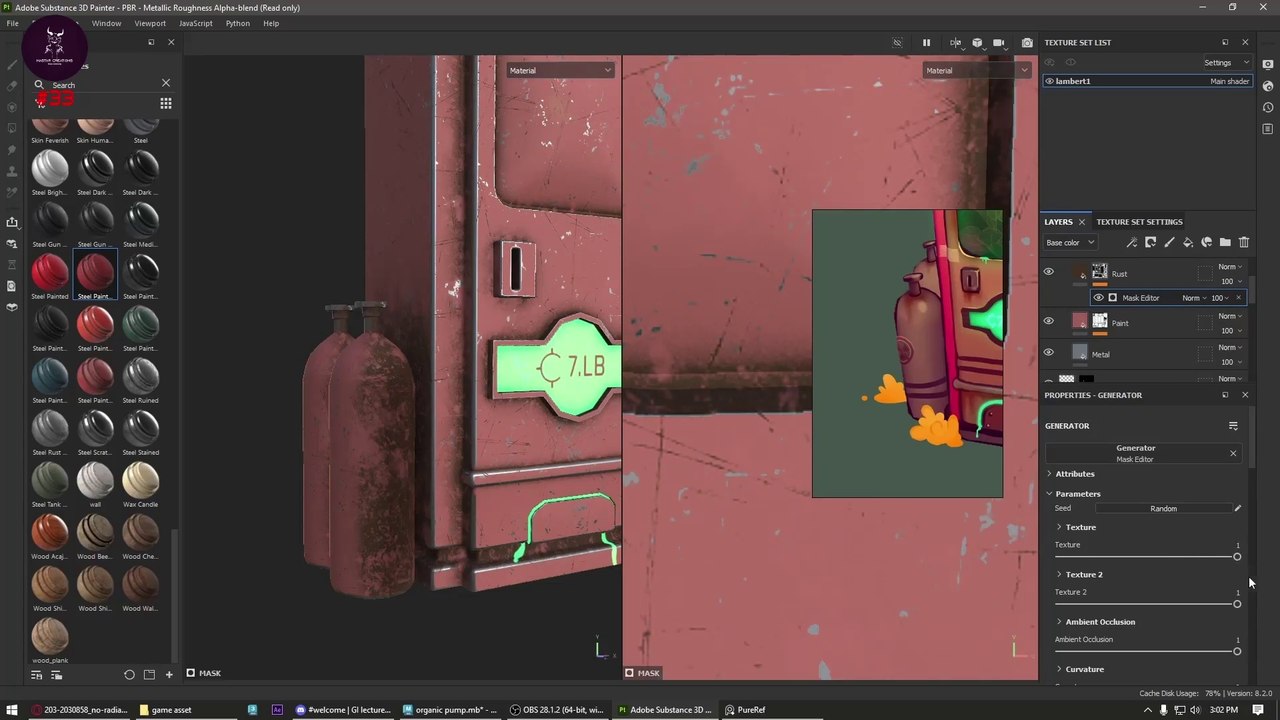The height and width of the screenshot is (720, 1280).
Task: Click the generator options menu icon
Action: (x=1233, y=426)
